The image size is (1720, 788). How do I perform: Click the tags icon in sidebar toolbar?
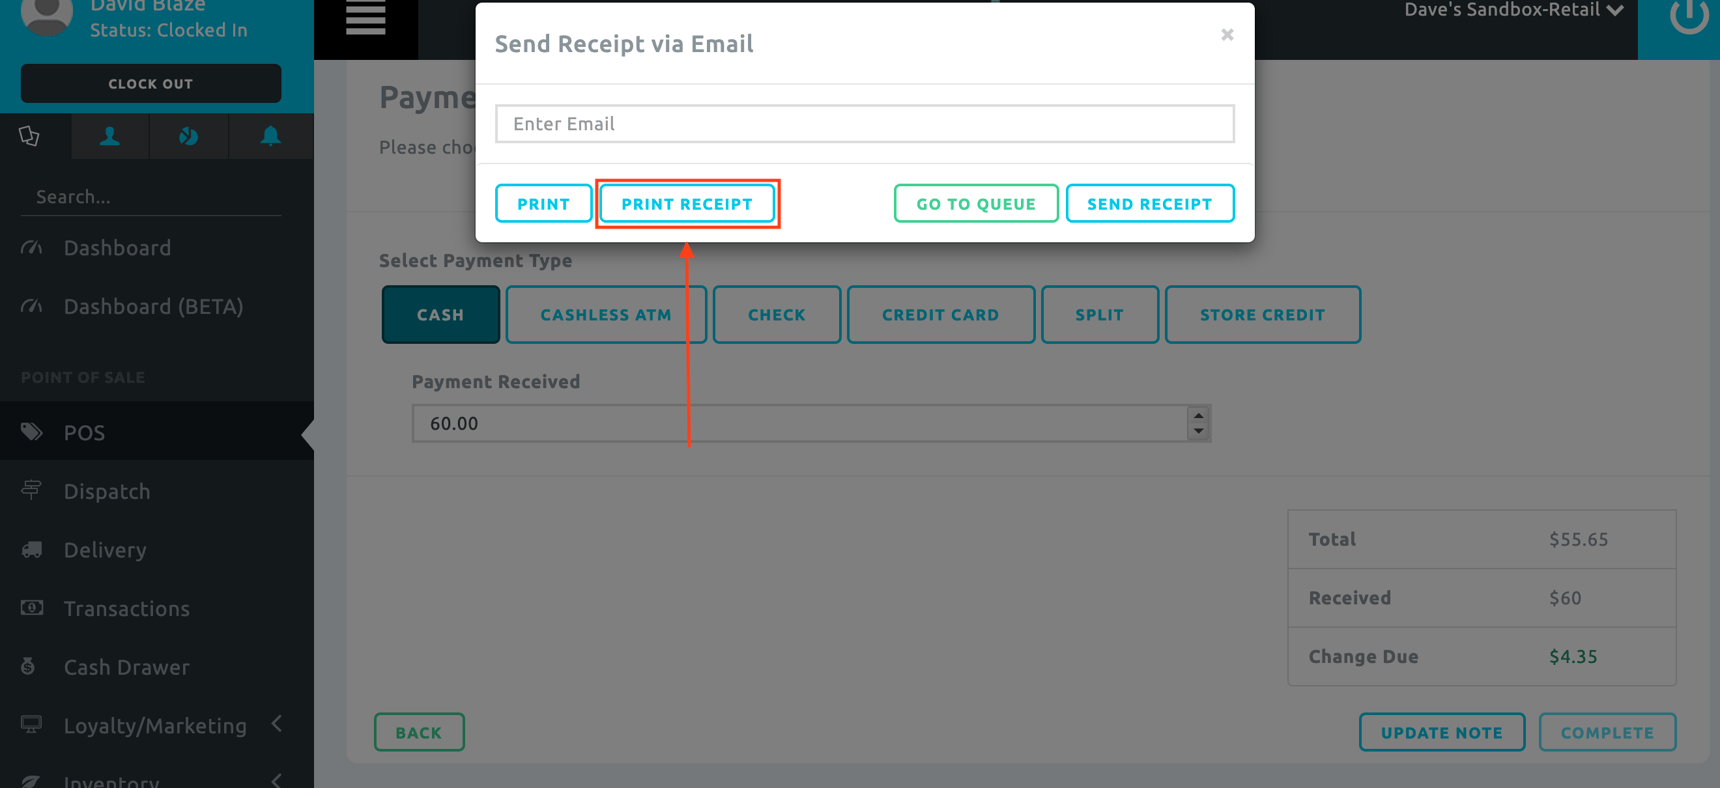[30, 136]
